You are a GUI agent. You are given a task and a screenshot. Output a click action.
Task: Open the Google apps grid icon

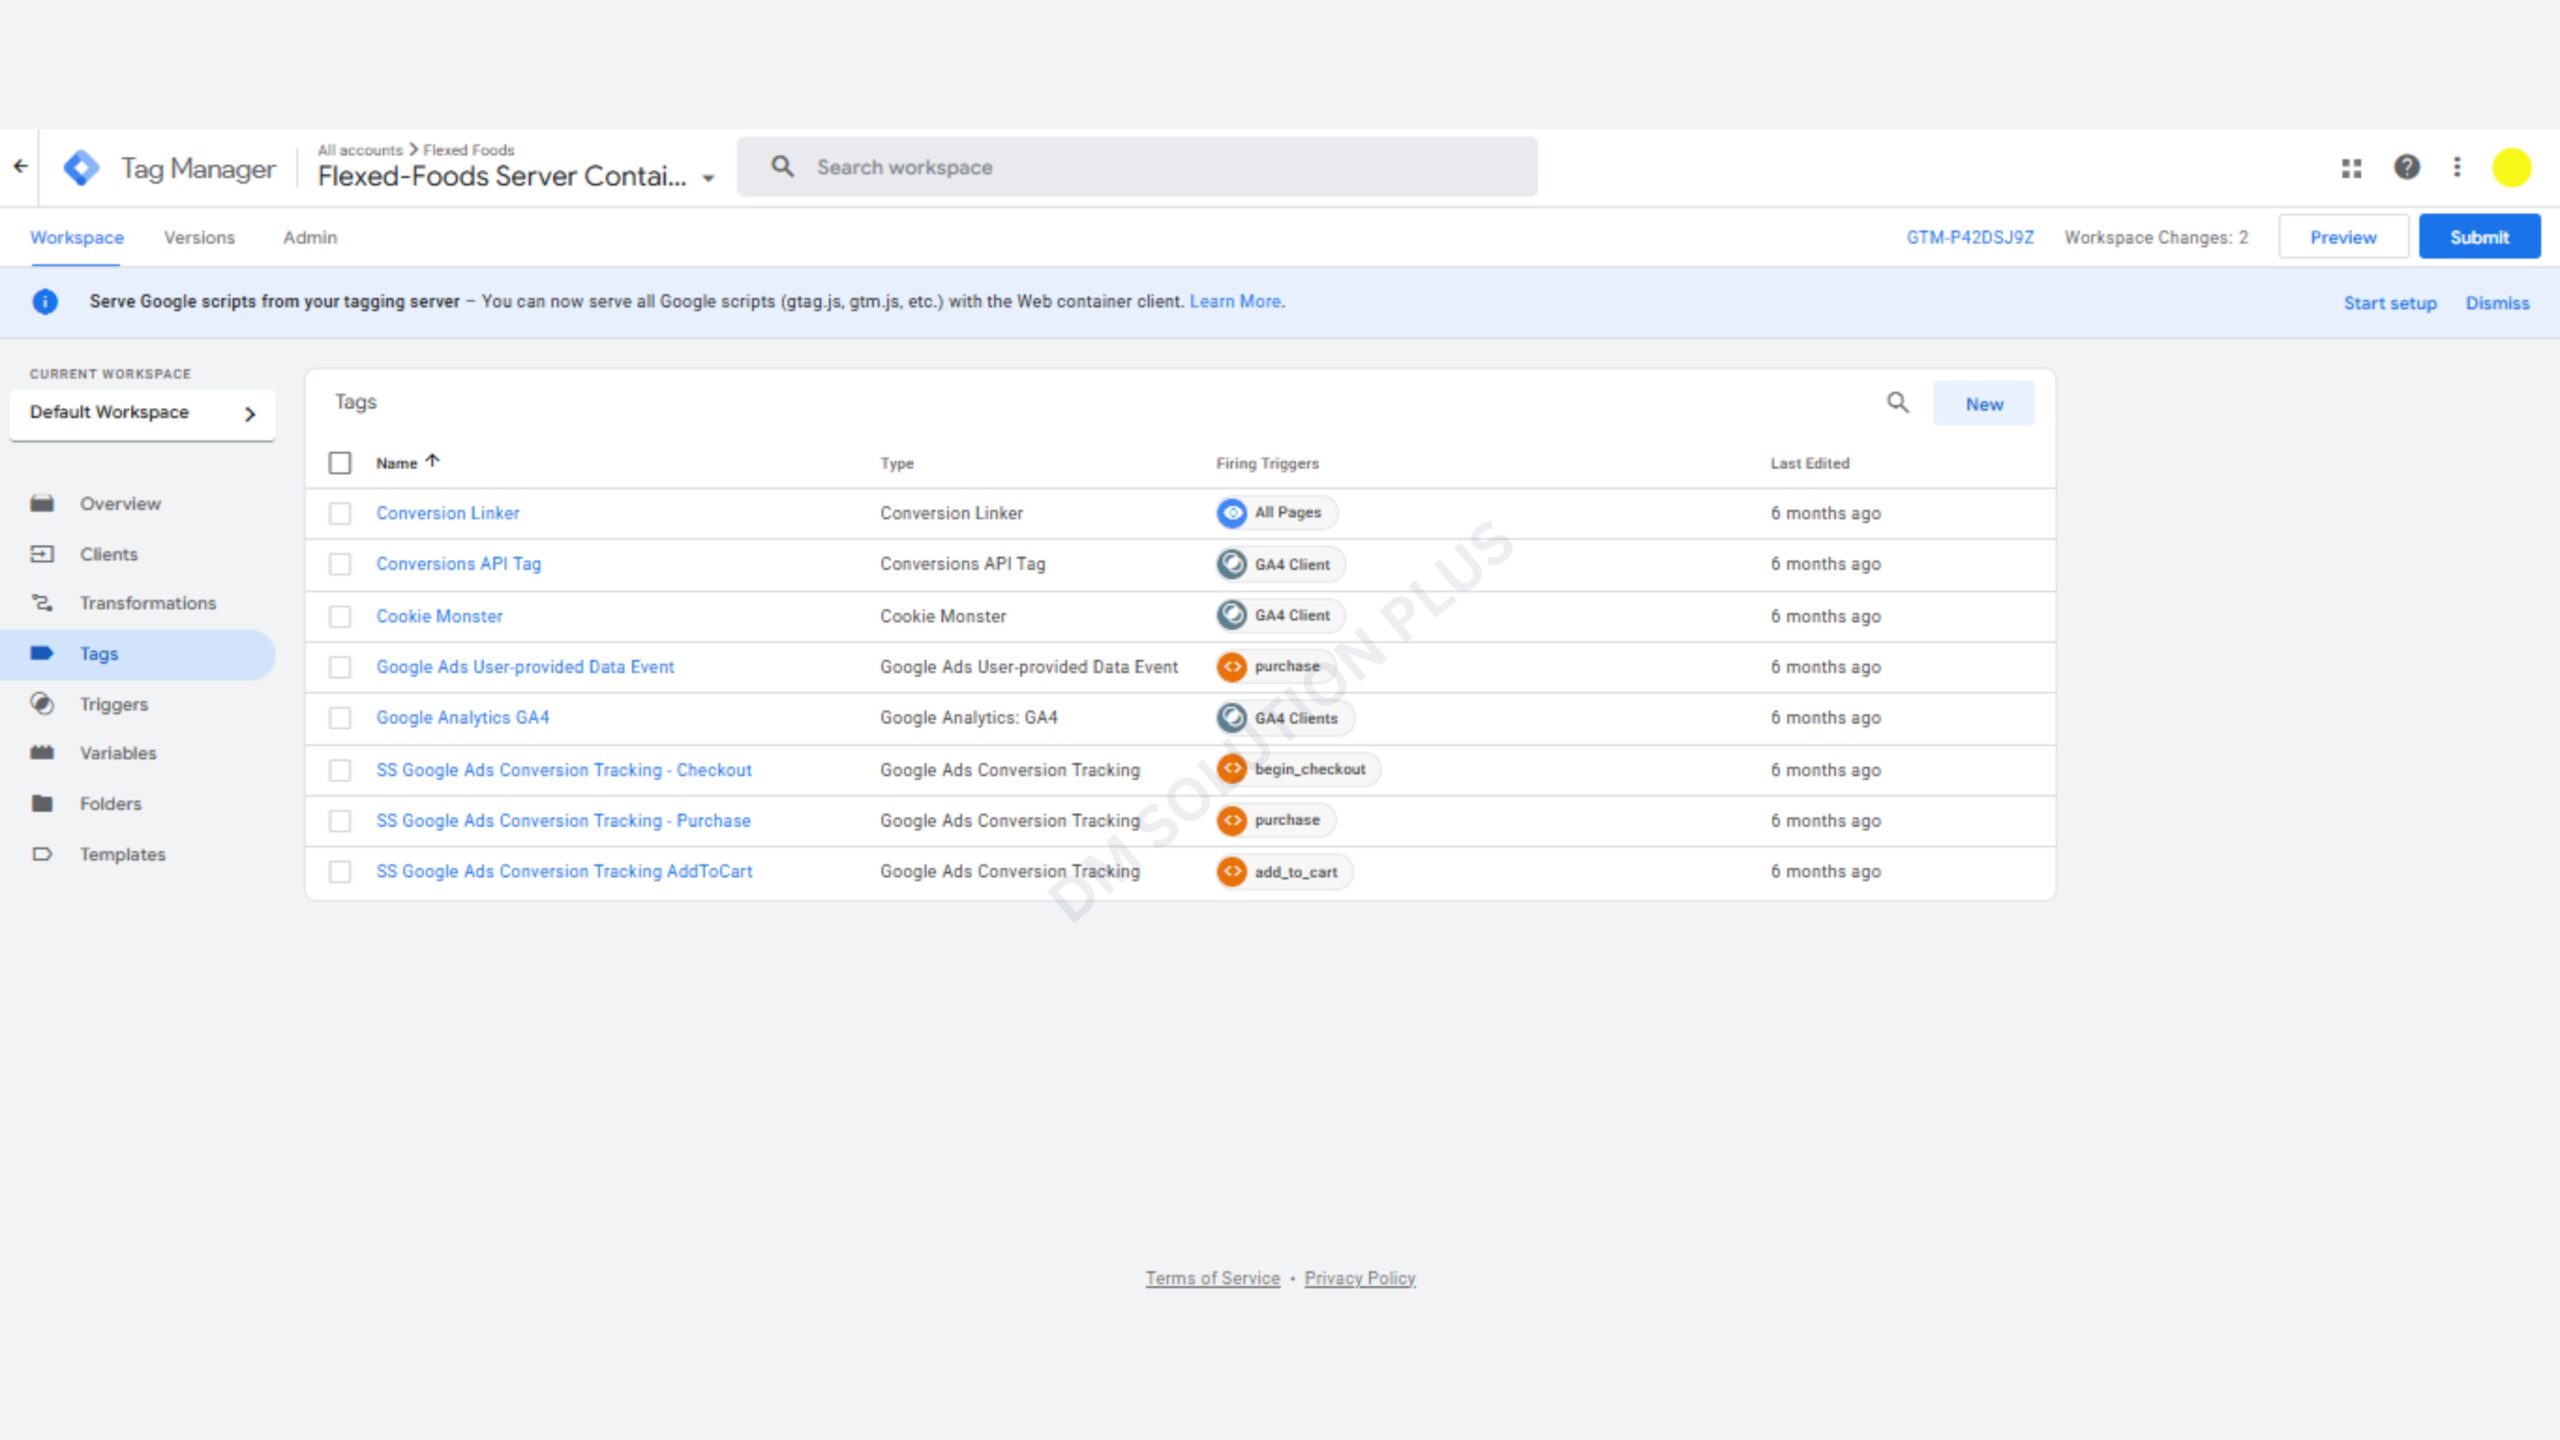pyautogui.click(x=2351, y=168)
